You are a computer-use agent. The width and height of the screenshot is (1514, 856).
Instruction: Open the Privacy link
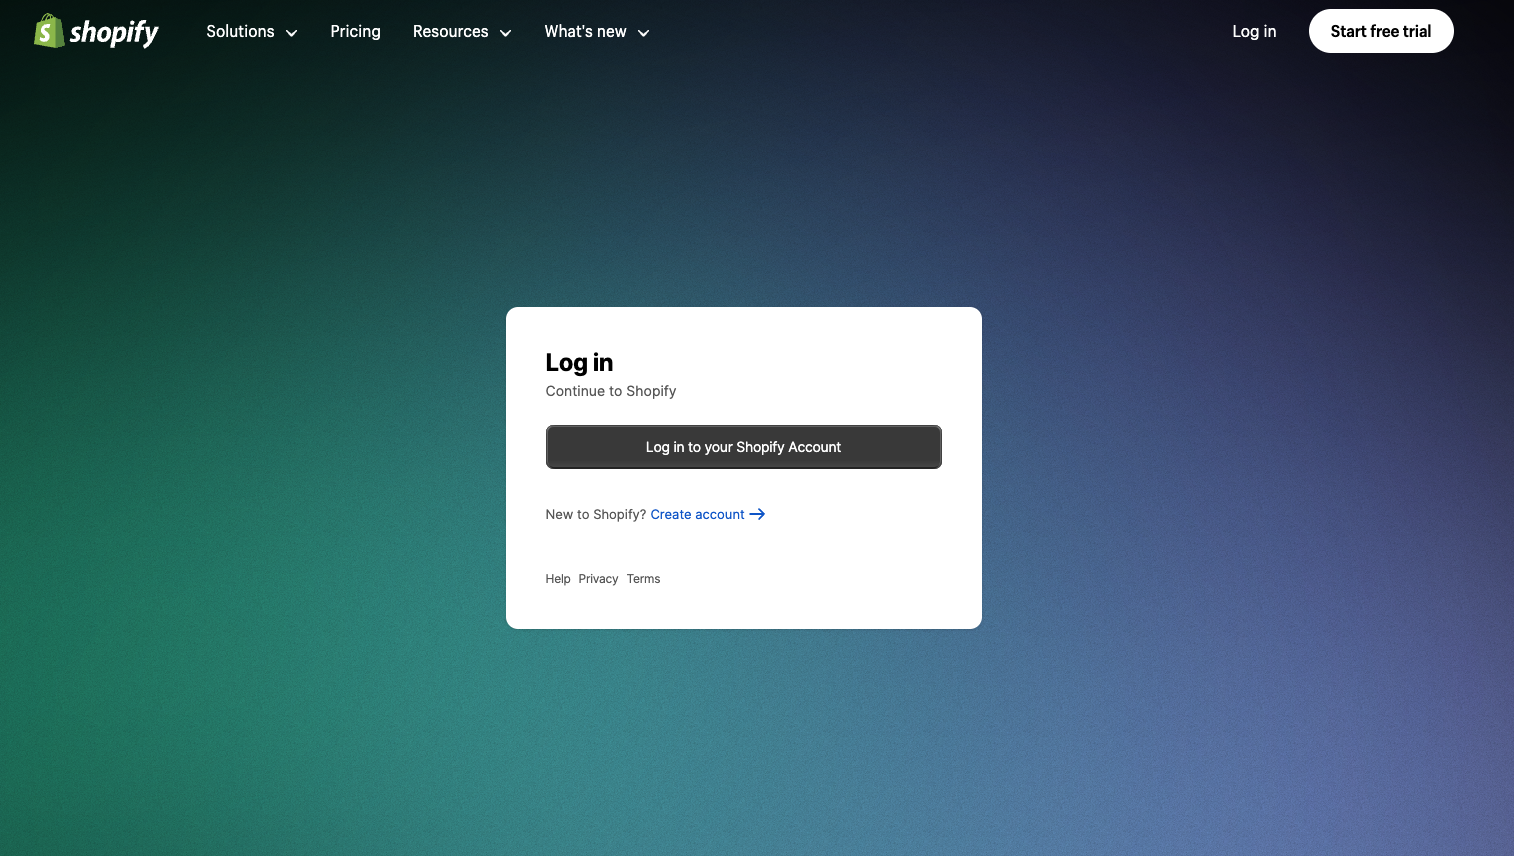click(x=598, y=579)
